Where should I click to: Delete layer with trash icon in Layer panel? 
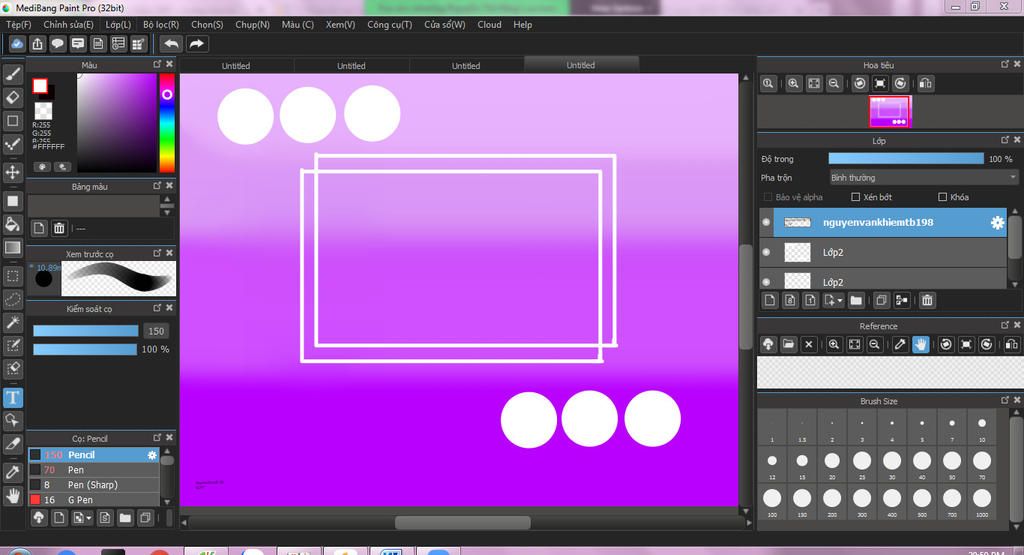pos(927,300)
